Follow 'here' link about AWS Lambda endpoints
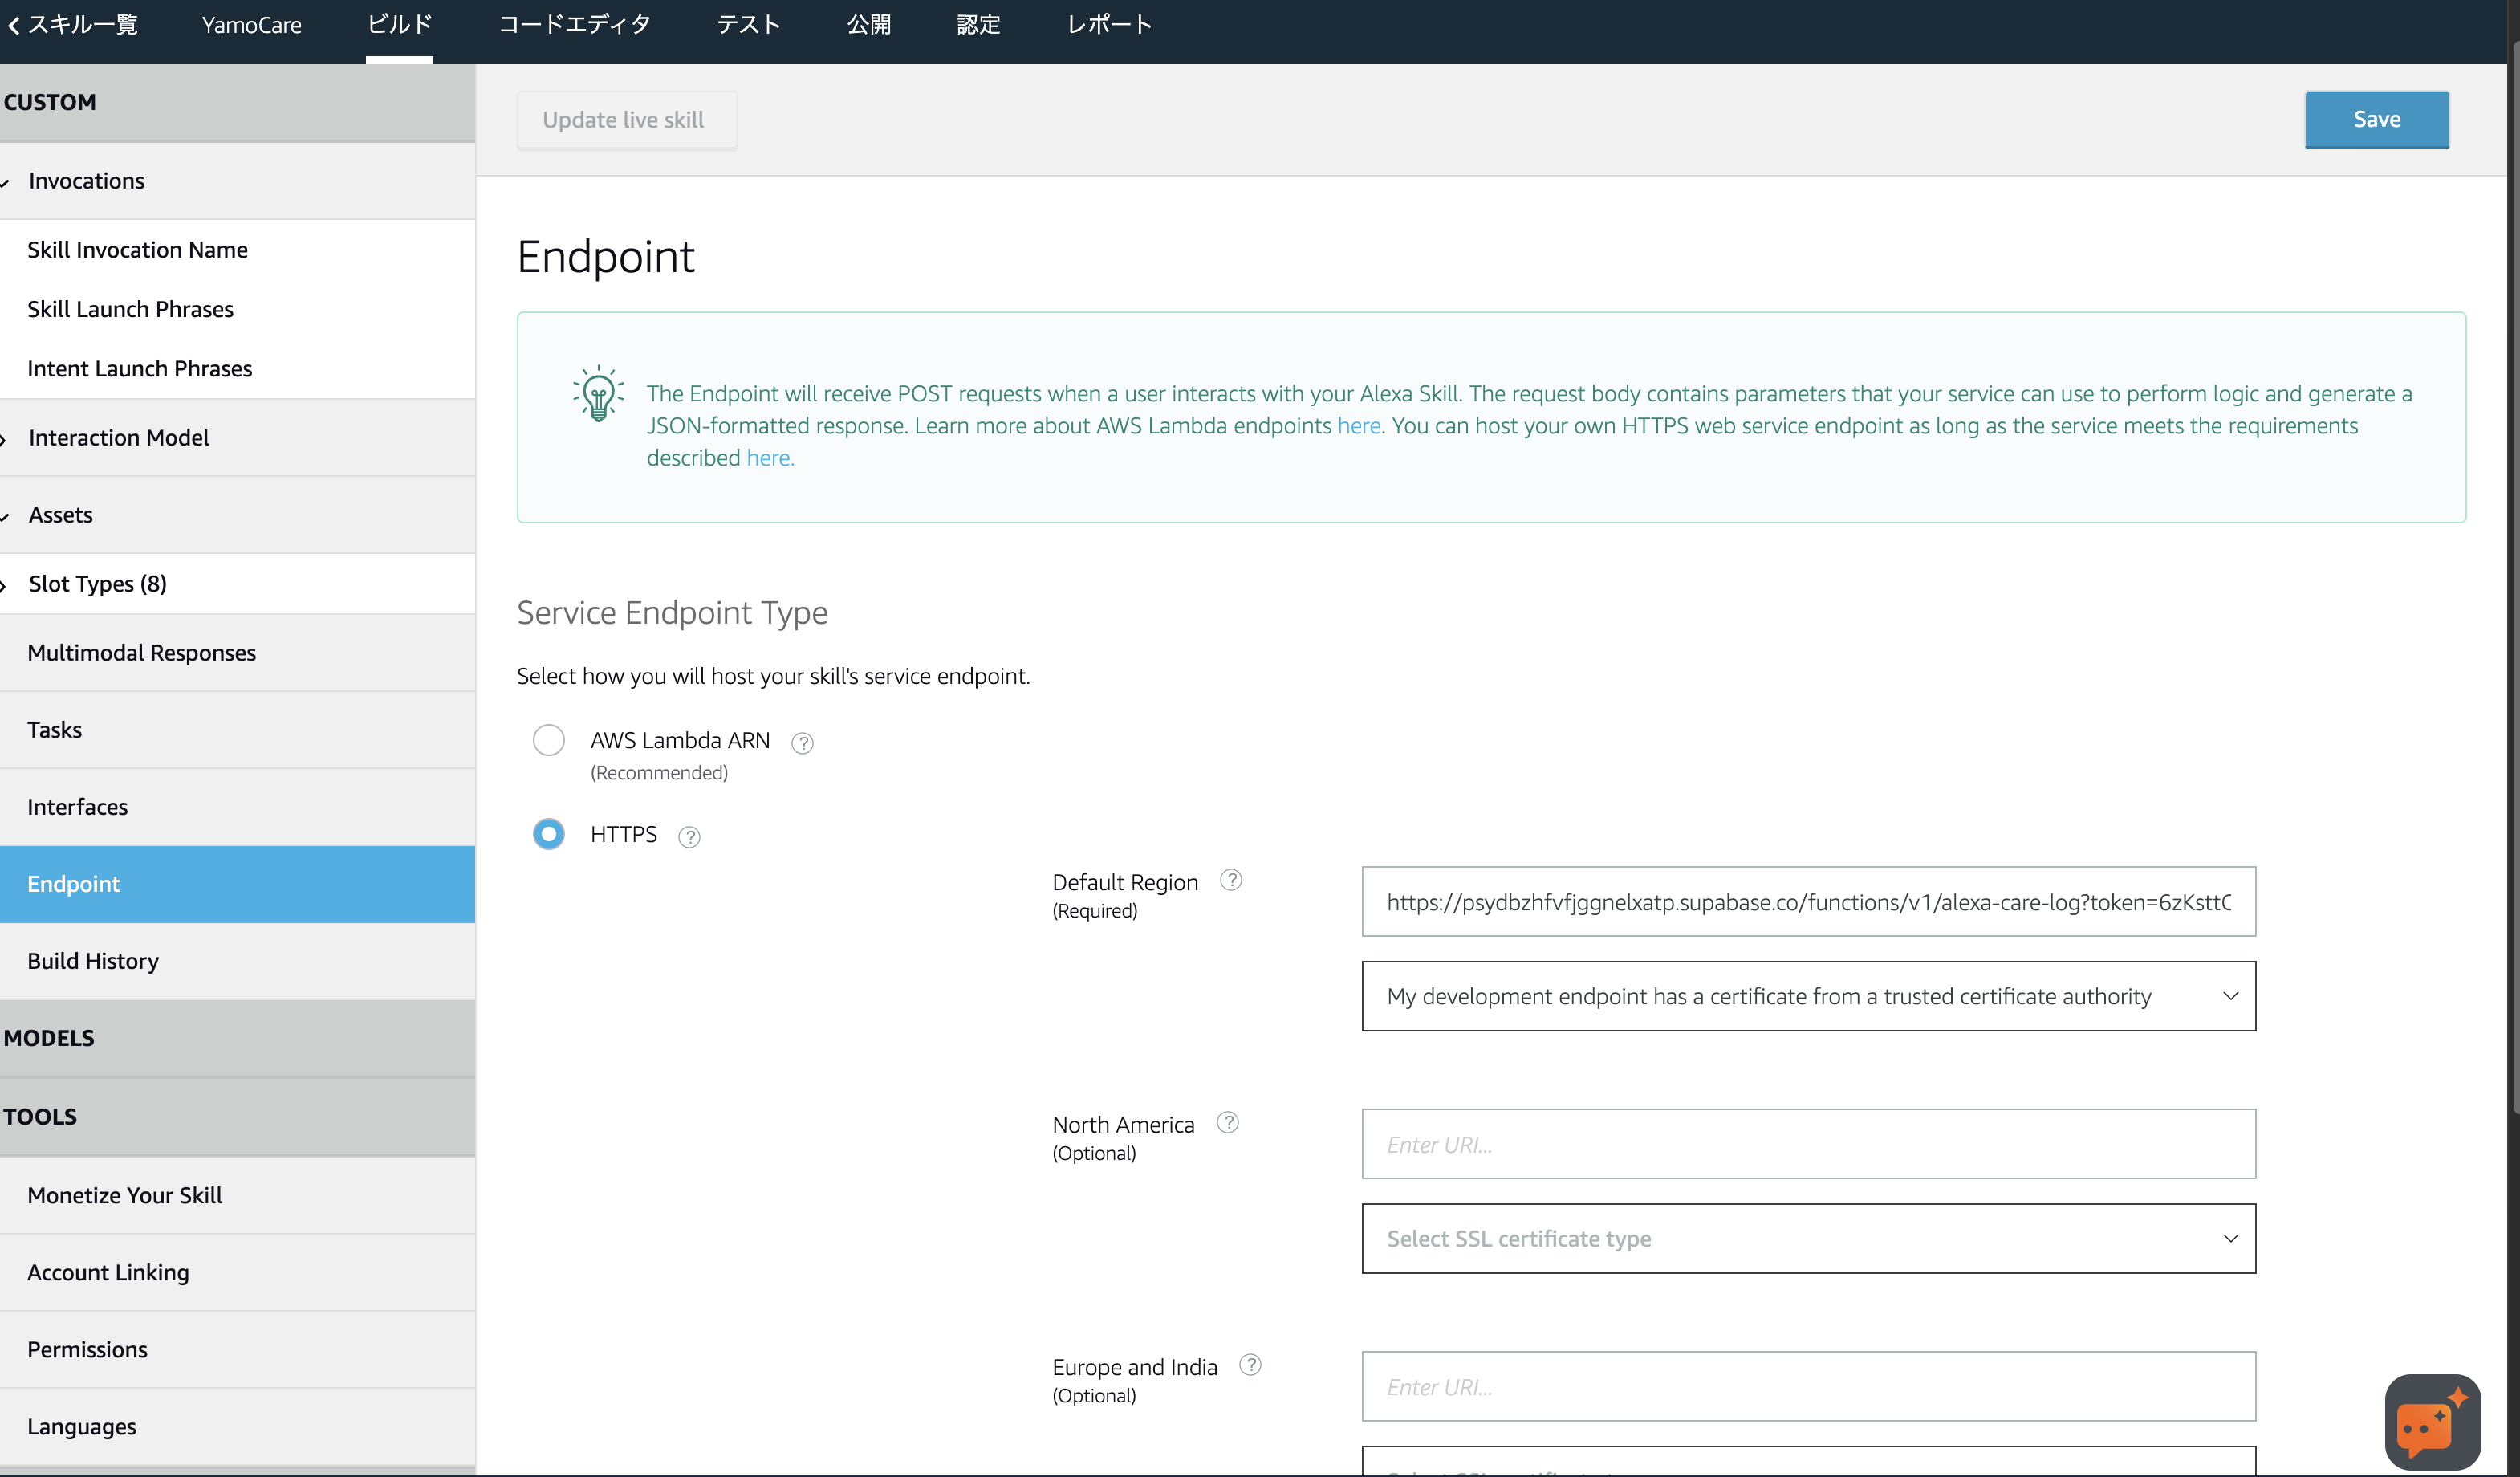The height and width of the screenshot is (1477, 2520). tap(1358, 426)
